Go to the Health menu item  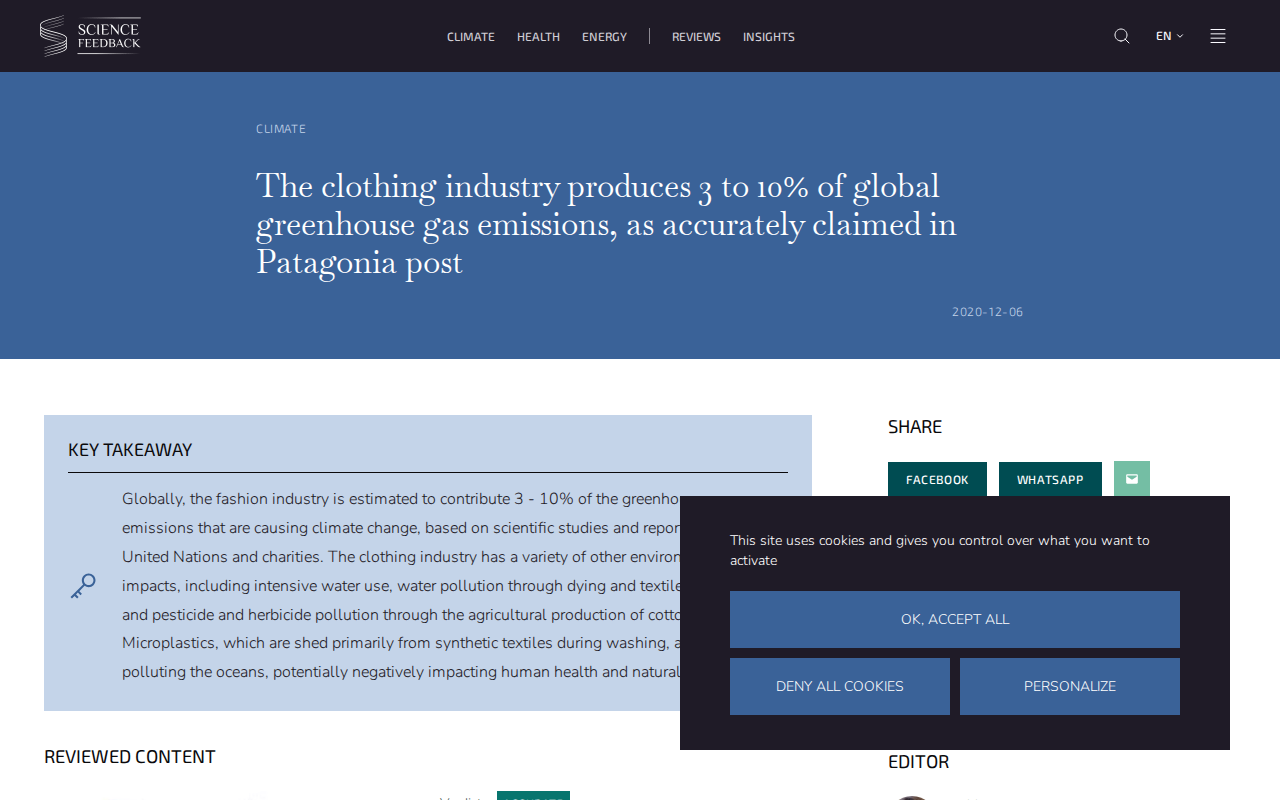coord(538,37)
